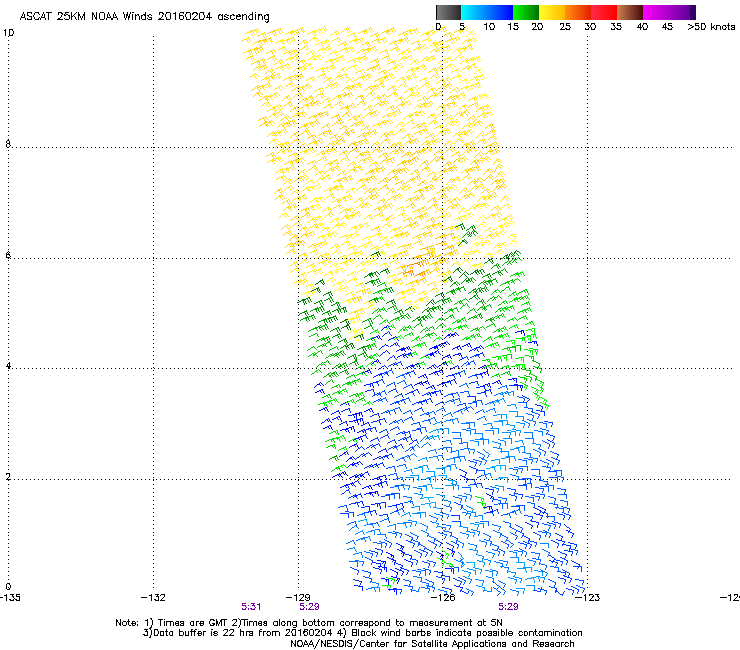Image resolution: width=740 pixels, height=650 pixels.
Task: Click the longitude label '-135'
Action: pos(10,598)
